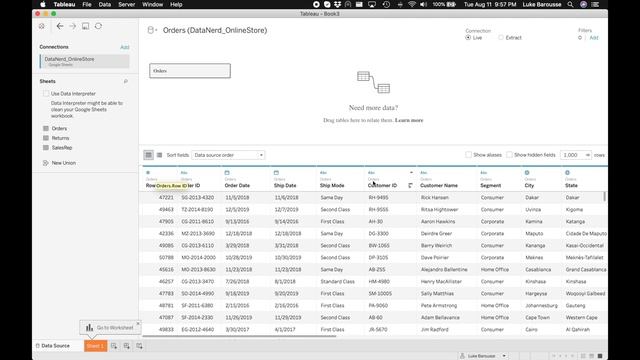Click the bar chart icon in Go to Worksheet
640x360 pixels.
tap(89, 327)
